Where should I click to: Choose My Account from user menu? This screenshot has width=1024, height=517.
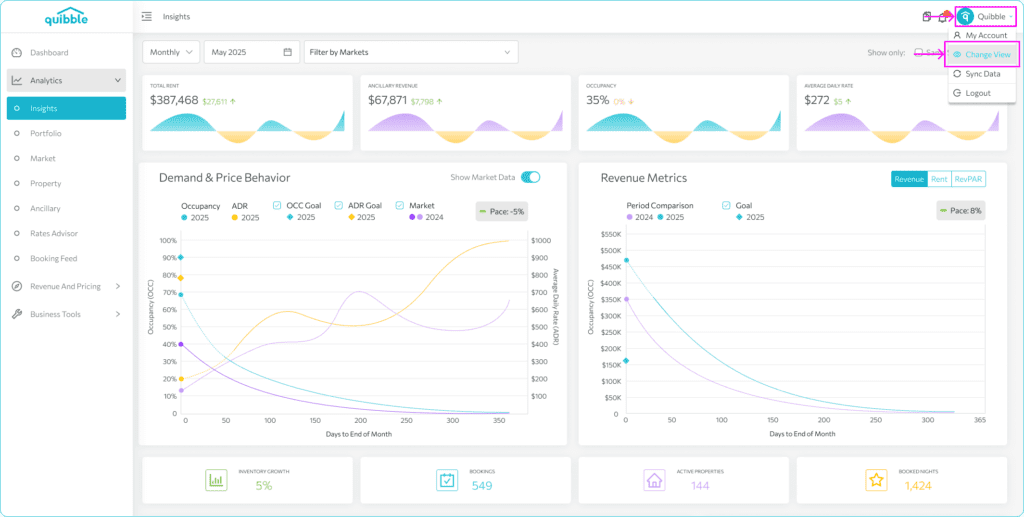point(982,35)
